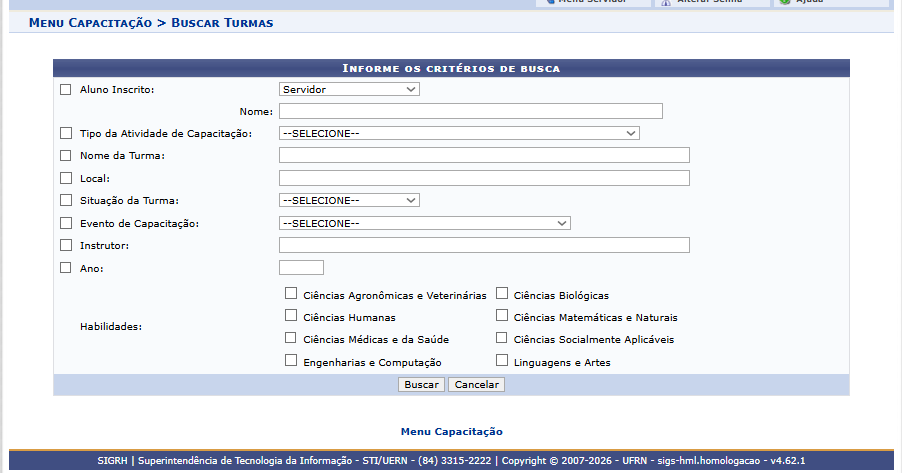Tick the Ciências Biológicas checkbox
Viewport: 902px width, 473px height.
point(502,293)
